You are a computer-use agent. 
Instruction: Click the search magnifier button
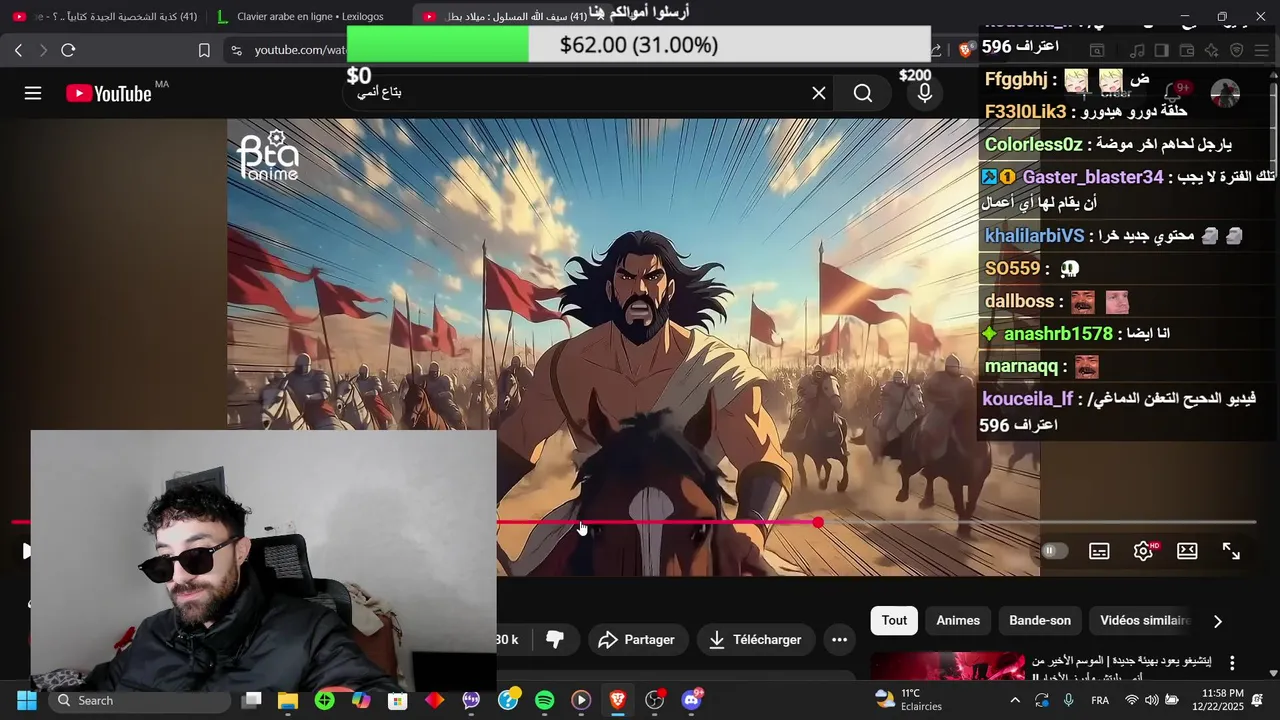pyautogui.click(x=863, y=93)
